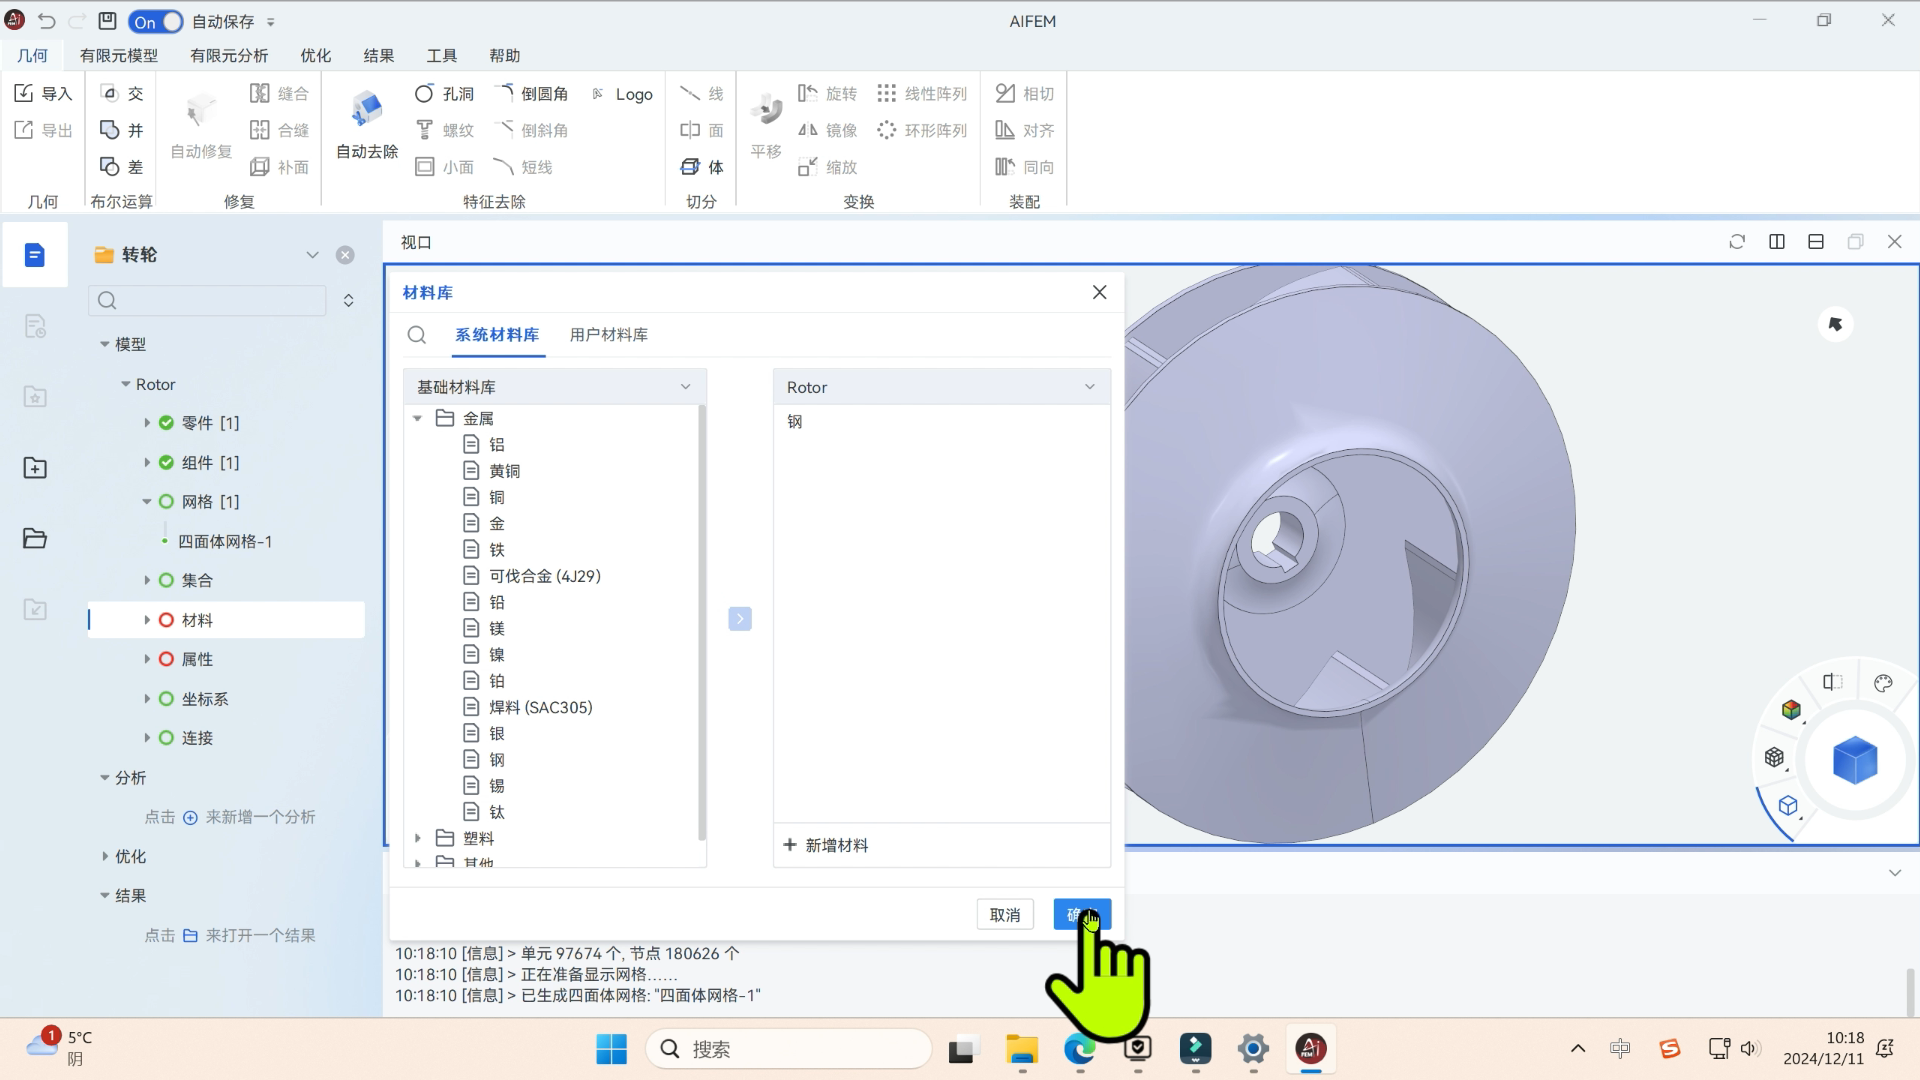This screenshot has height=1080, width=1920.
Task: Open the Rotor material target dropdown
Action: pos(1089,387)
